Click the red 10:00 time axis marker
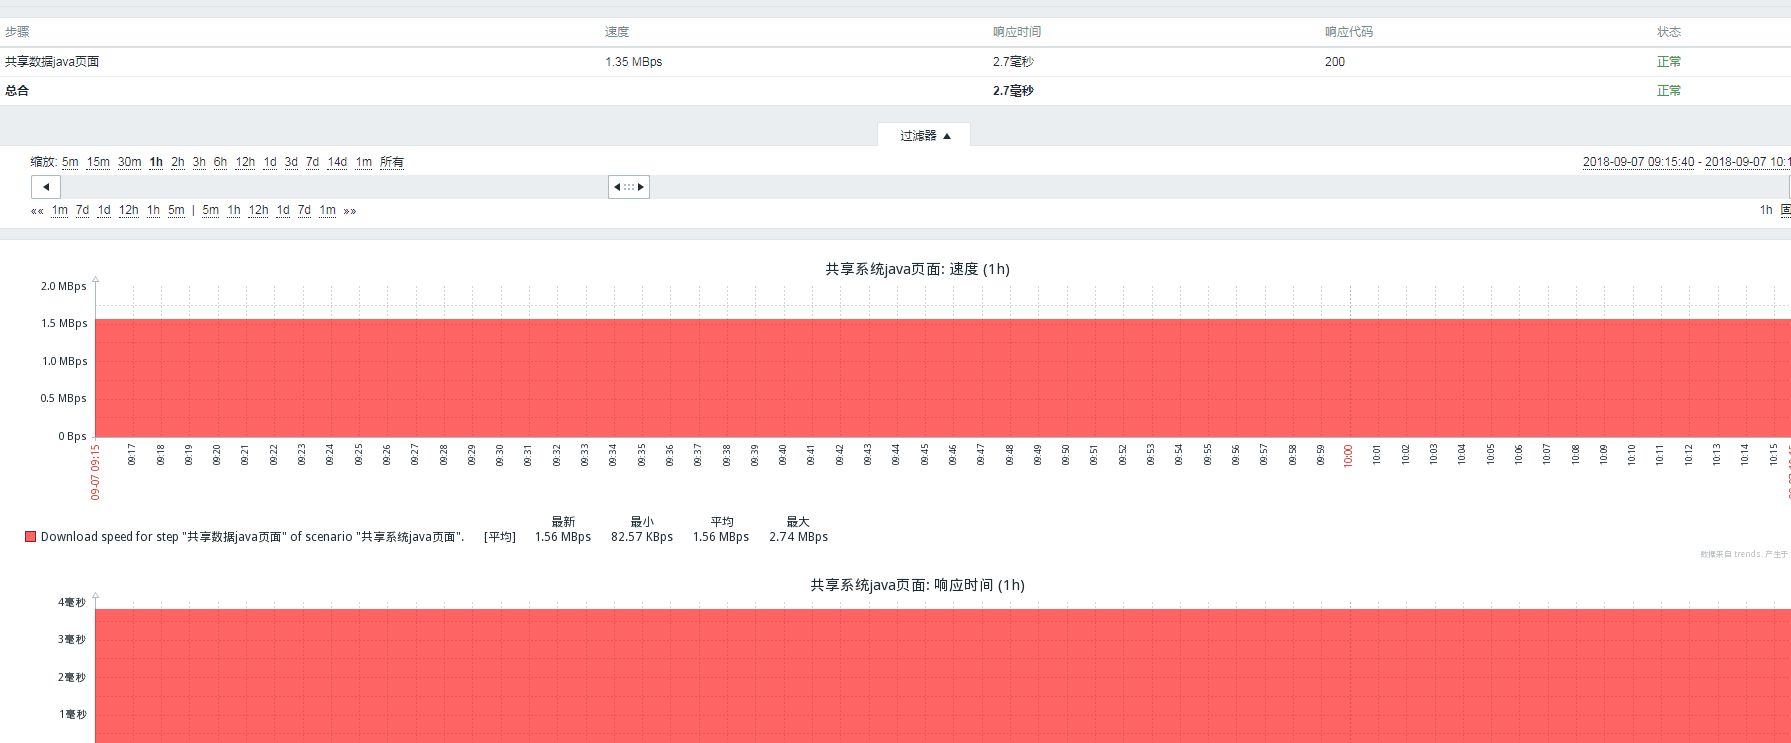This screenshot has width=1791, height=743. pyautogui.click(x=1348, y=456)
